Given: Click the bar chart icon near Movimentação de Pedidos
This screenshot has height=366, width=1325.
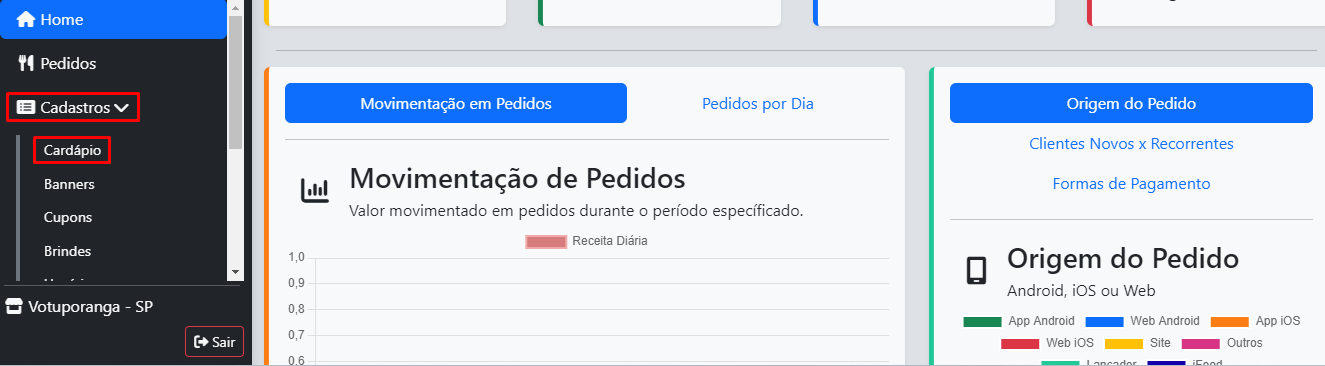Looking at the screenshot, I should click(x=315, y=190).
